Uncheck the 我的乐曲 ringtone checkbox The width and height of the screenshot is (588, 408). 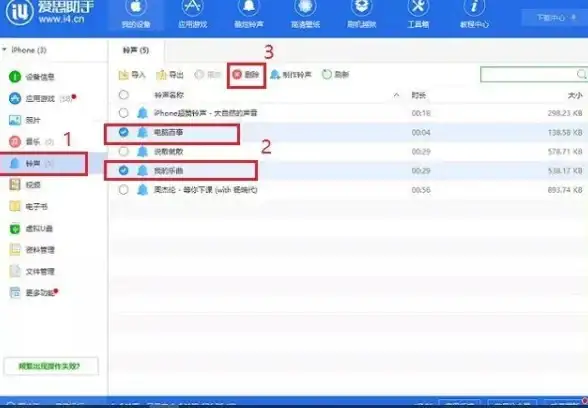coord(123,171)
